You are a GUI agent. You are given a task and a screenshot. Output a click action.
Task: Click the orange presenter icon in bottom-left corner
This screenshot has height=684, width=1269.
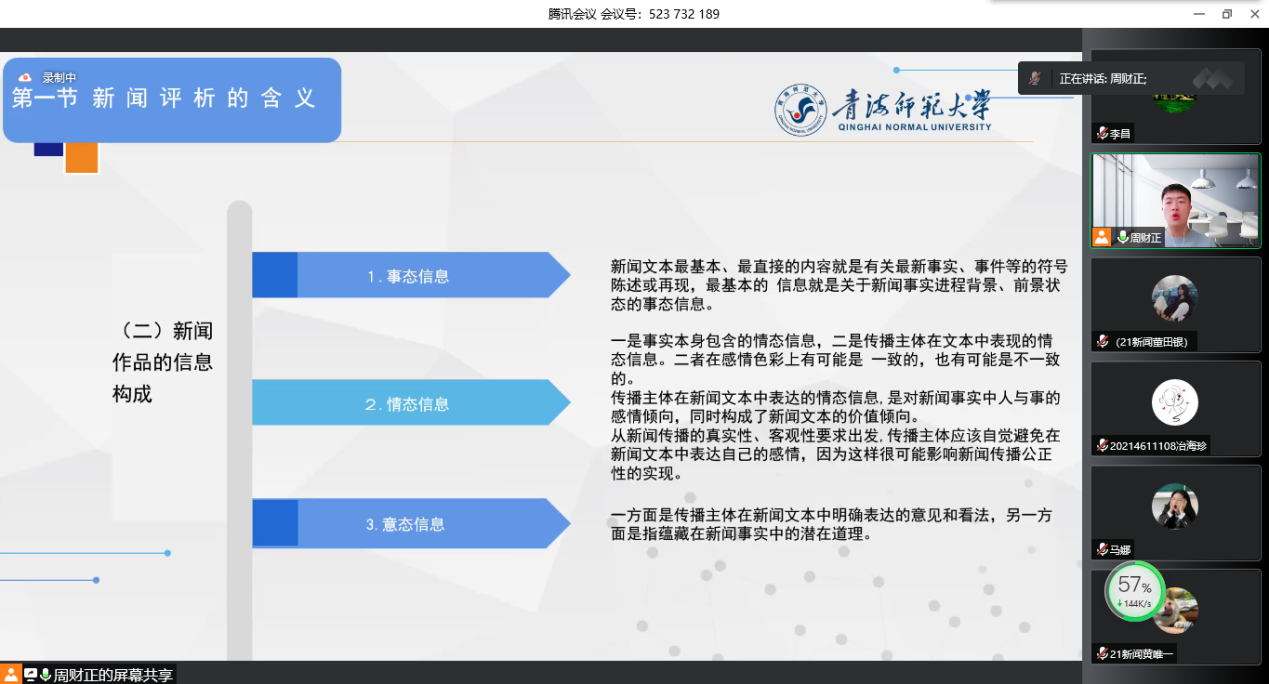pyautogui.click(x=11, y=675)
